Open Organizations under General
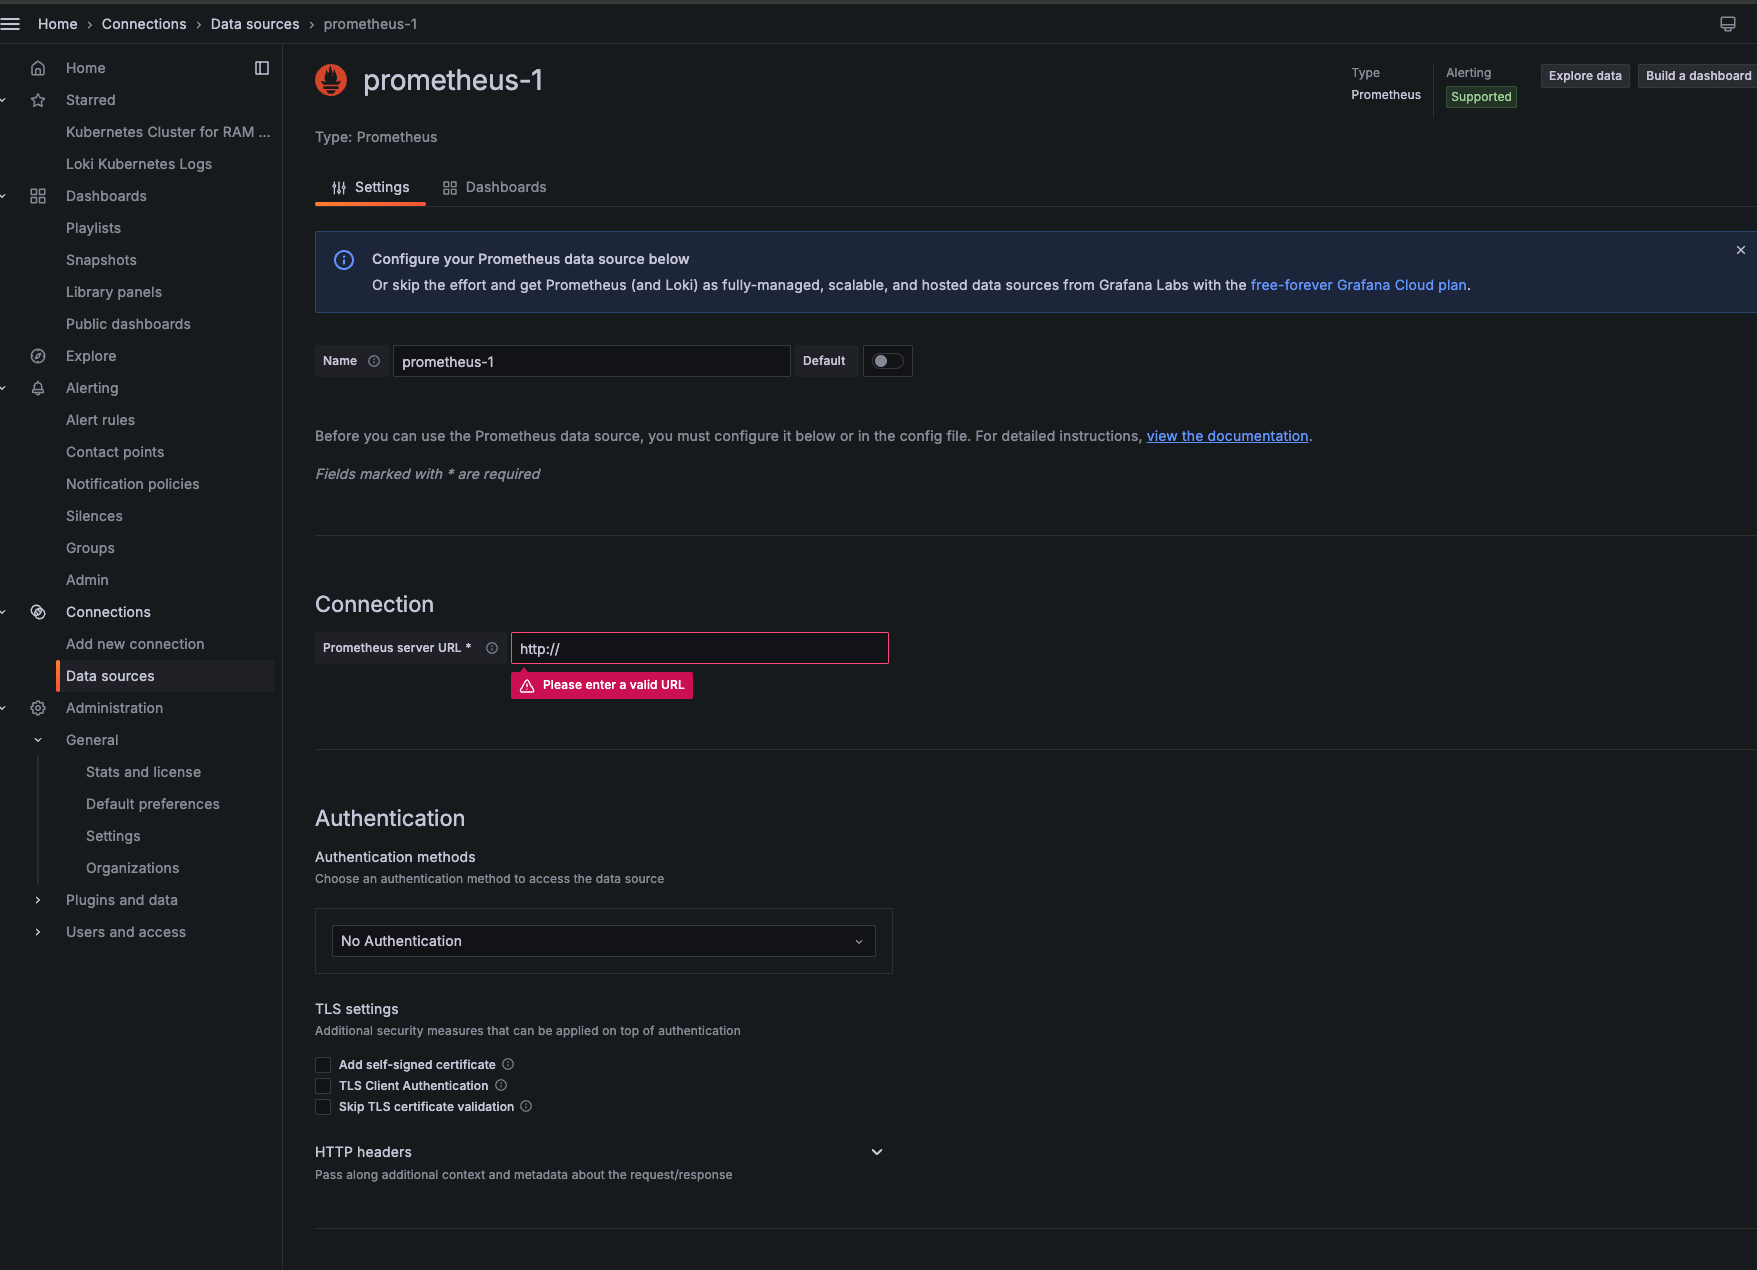 (x=133, y=868)
